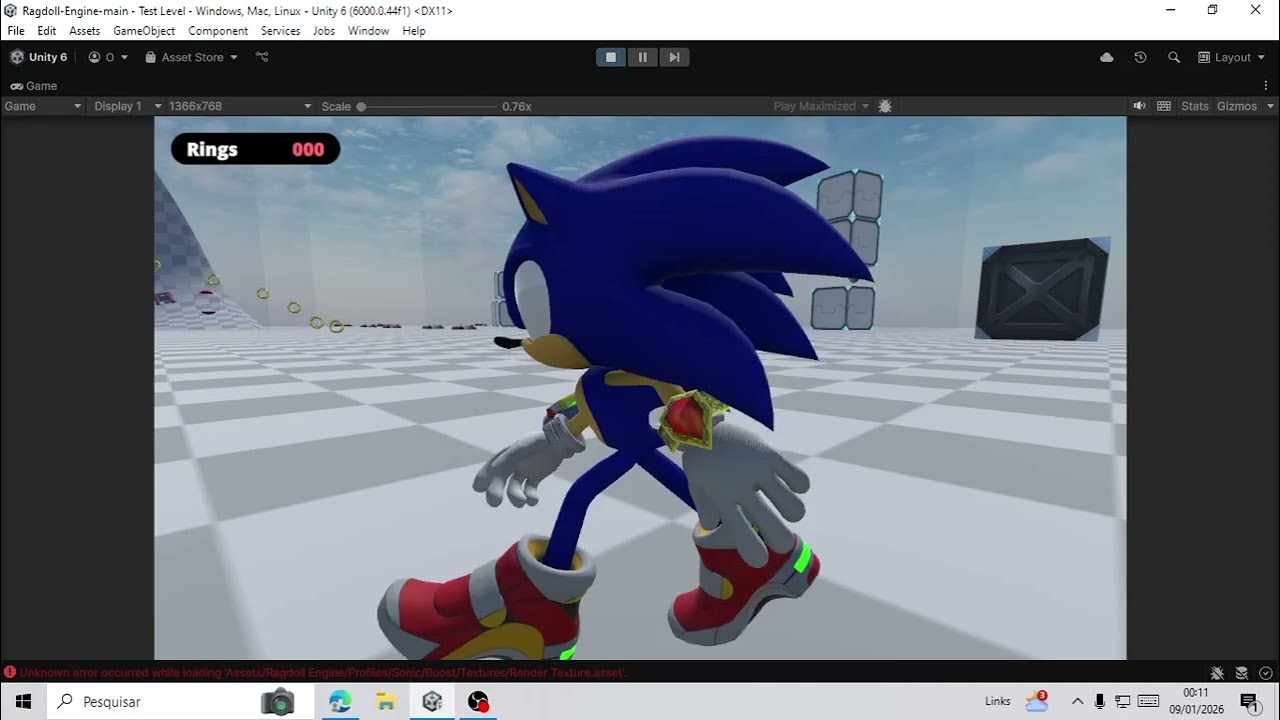
Task: Open the Game view options kebab menu
Action: click(x=1266, y=86)
